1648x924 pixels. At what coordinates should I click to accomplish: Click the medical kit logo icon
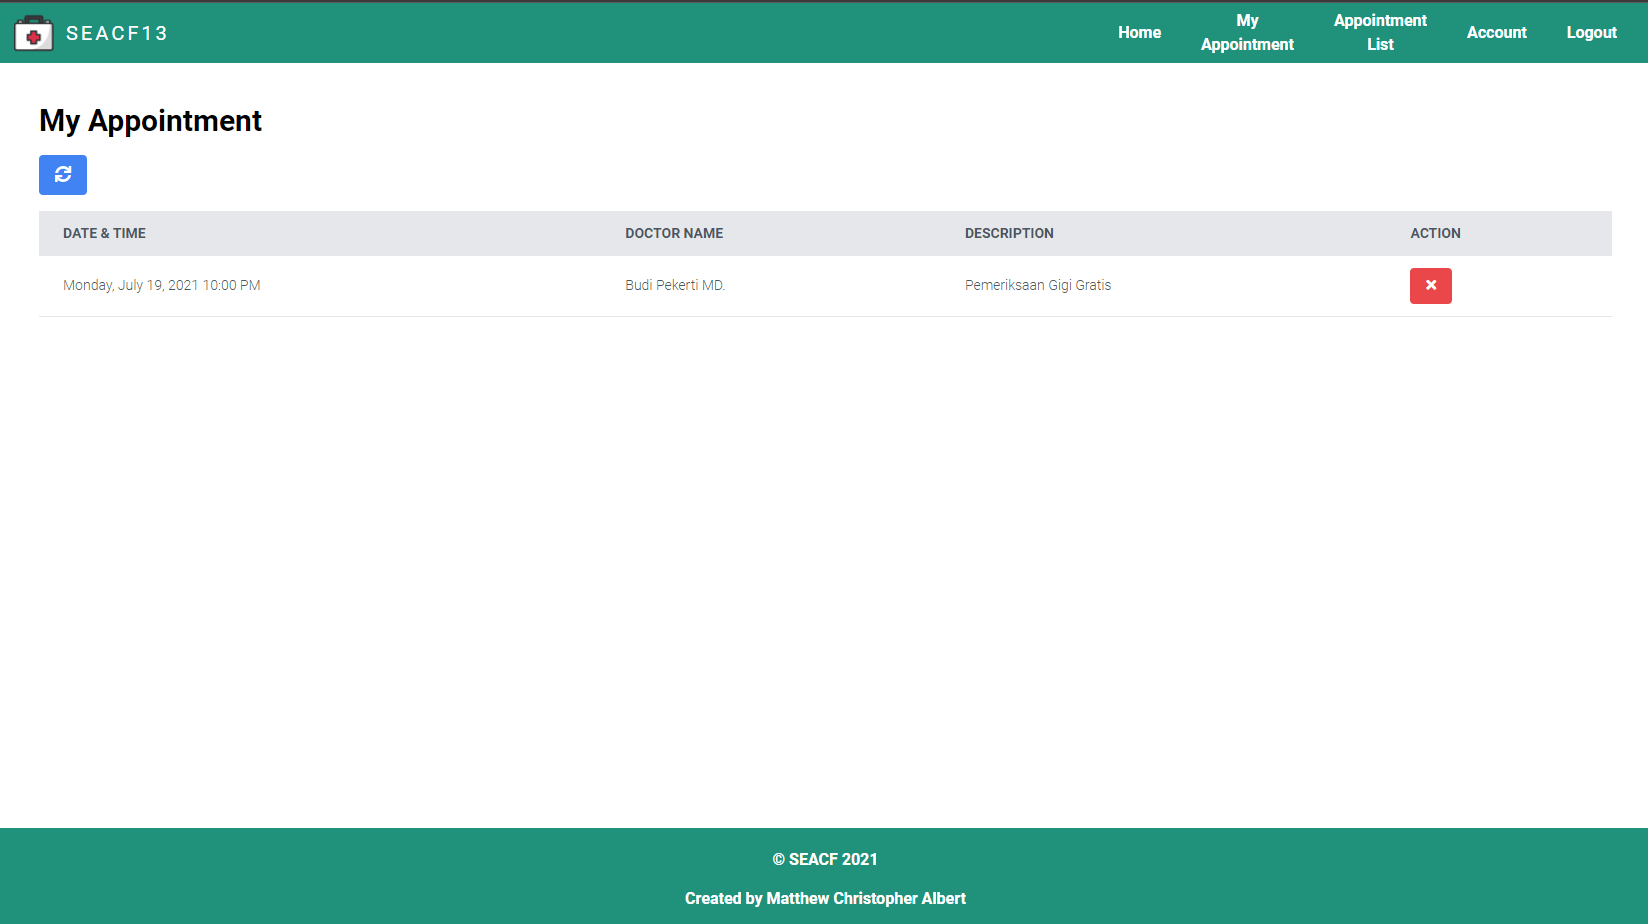tap(34, 33)
